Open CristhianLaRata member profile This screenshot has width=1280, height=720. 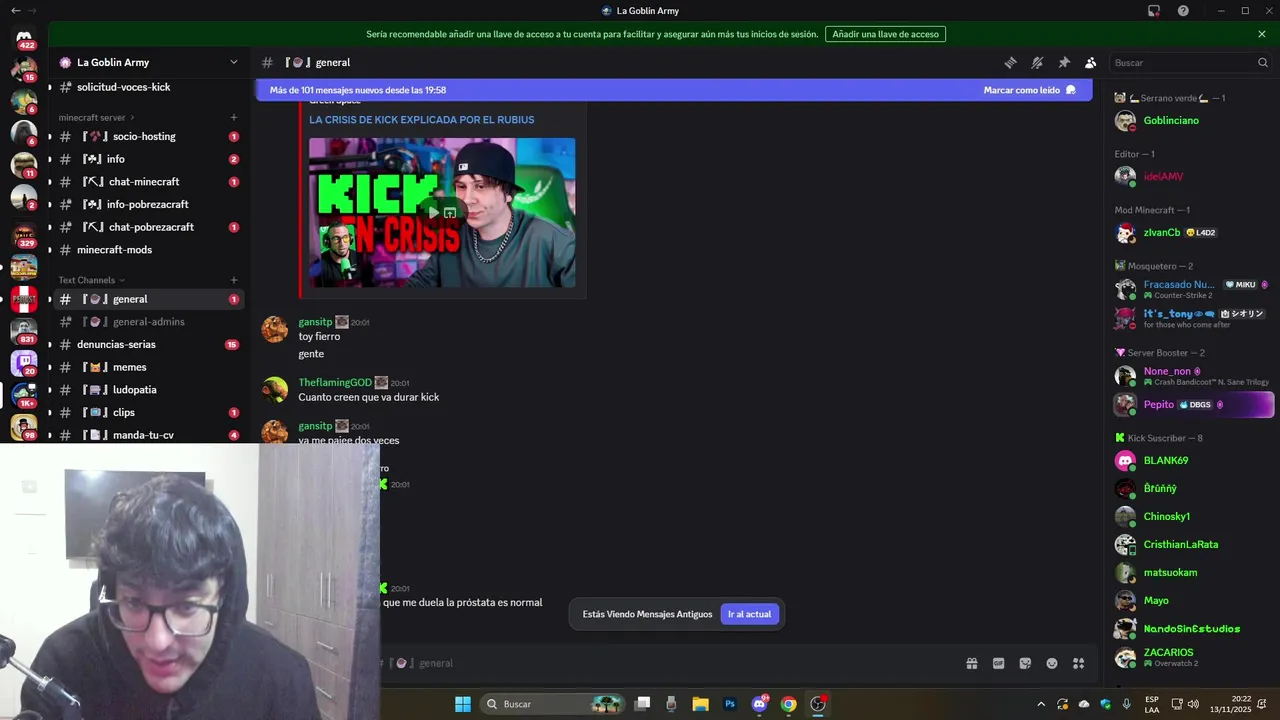point(1192,545)
